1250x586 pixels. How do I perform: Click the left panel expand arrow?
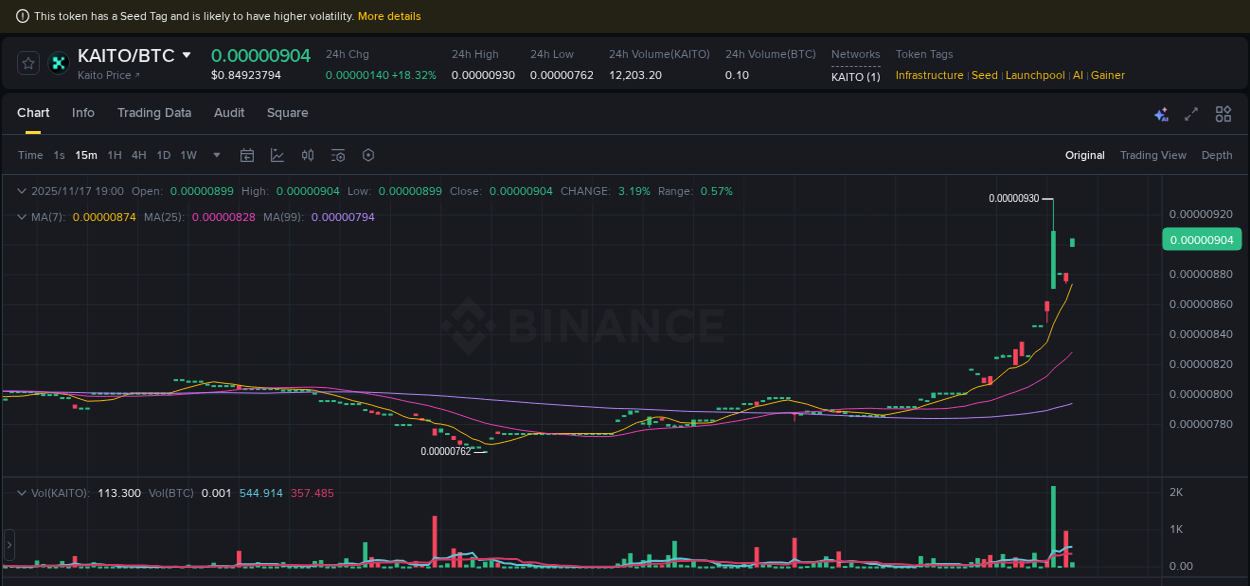[8, 545]
